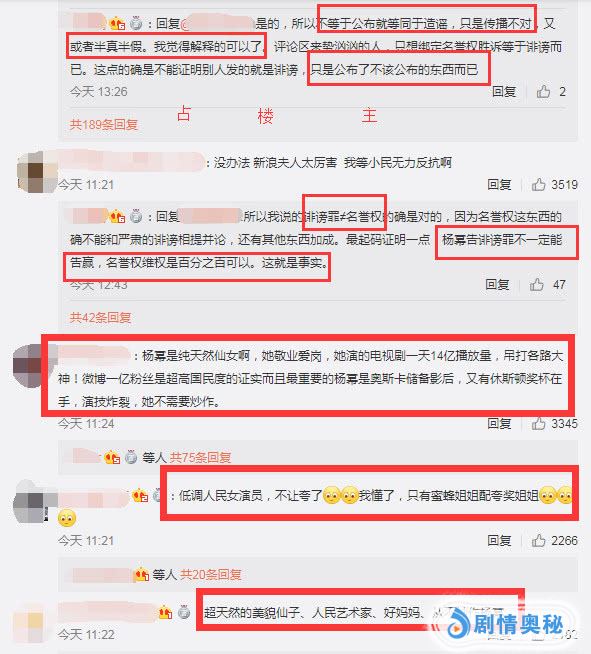Click VIP badge icon in 13:26 reply

pyautogui.click(x=117, y=23)
